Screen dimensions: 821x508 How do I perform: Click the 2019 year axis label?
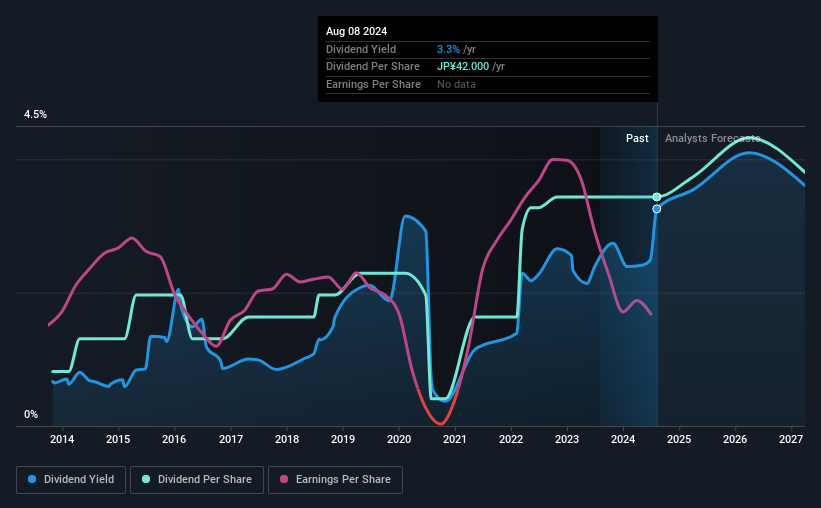tap(343, 439)
